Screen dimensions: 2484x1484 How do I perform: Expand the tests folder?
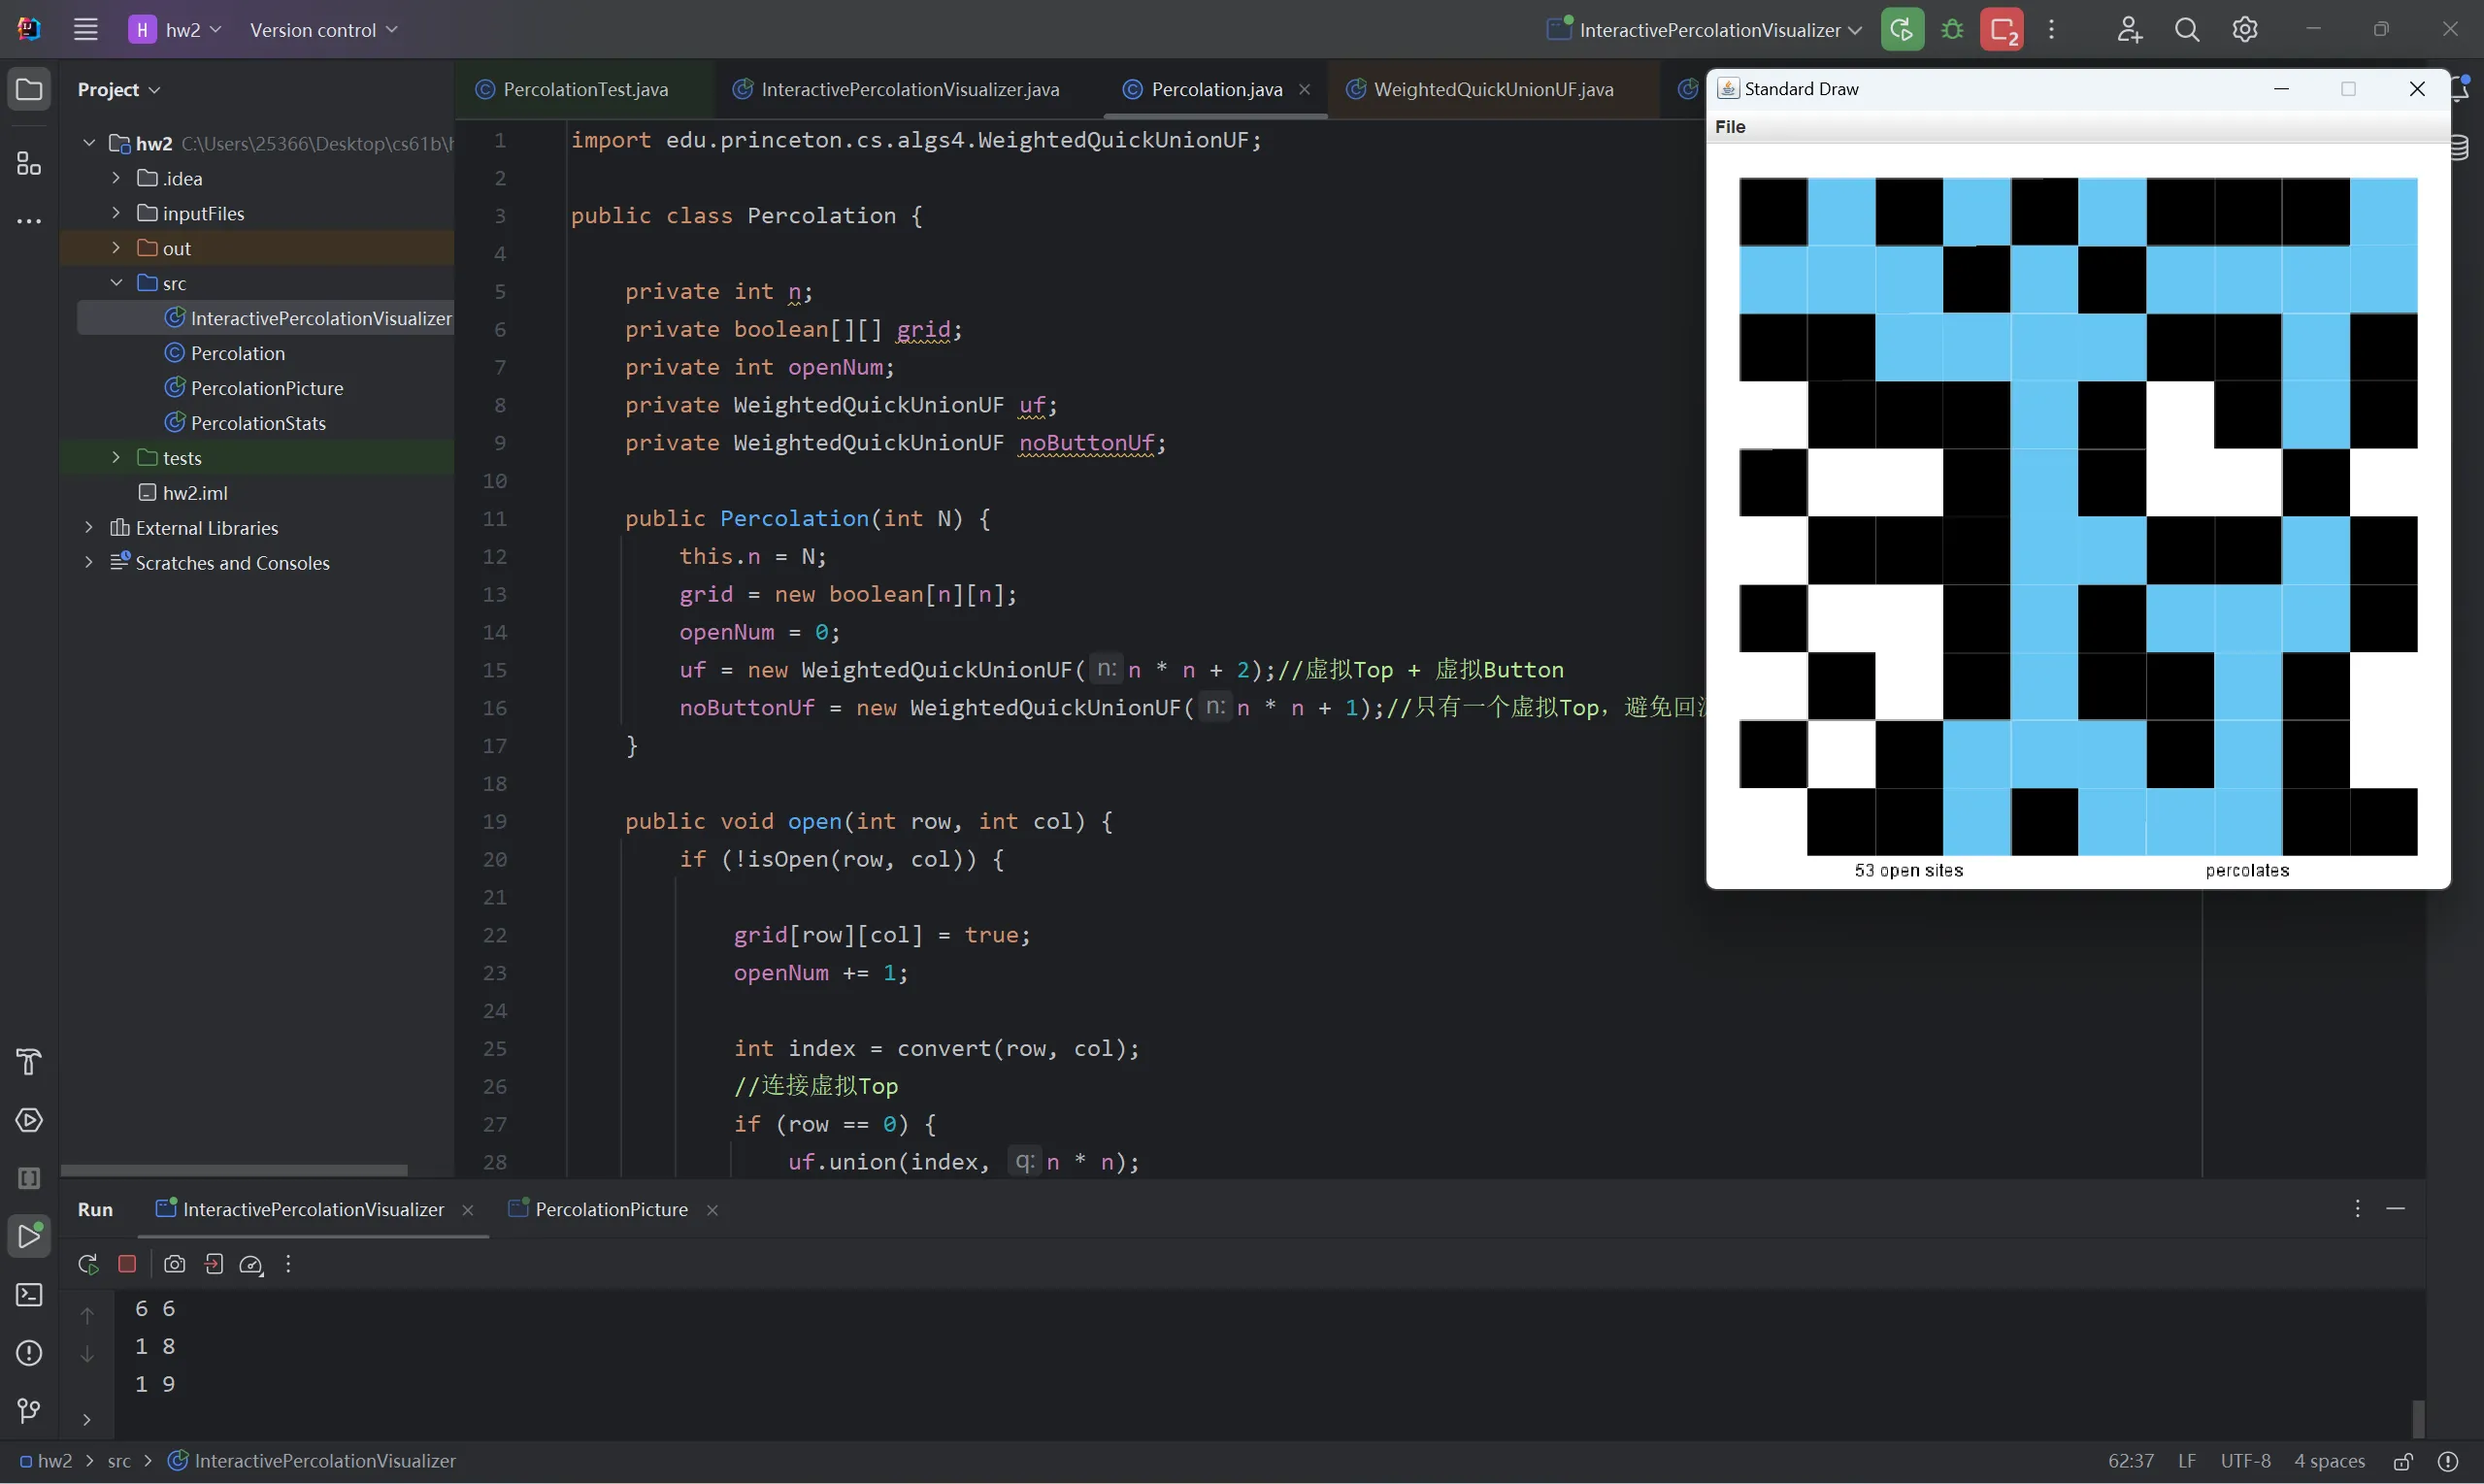tap(116, 458)
